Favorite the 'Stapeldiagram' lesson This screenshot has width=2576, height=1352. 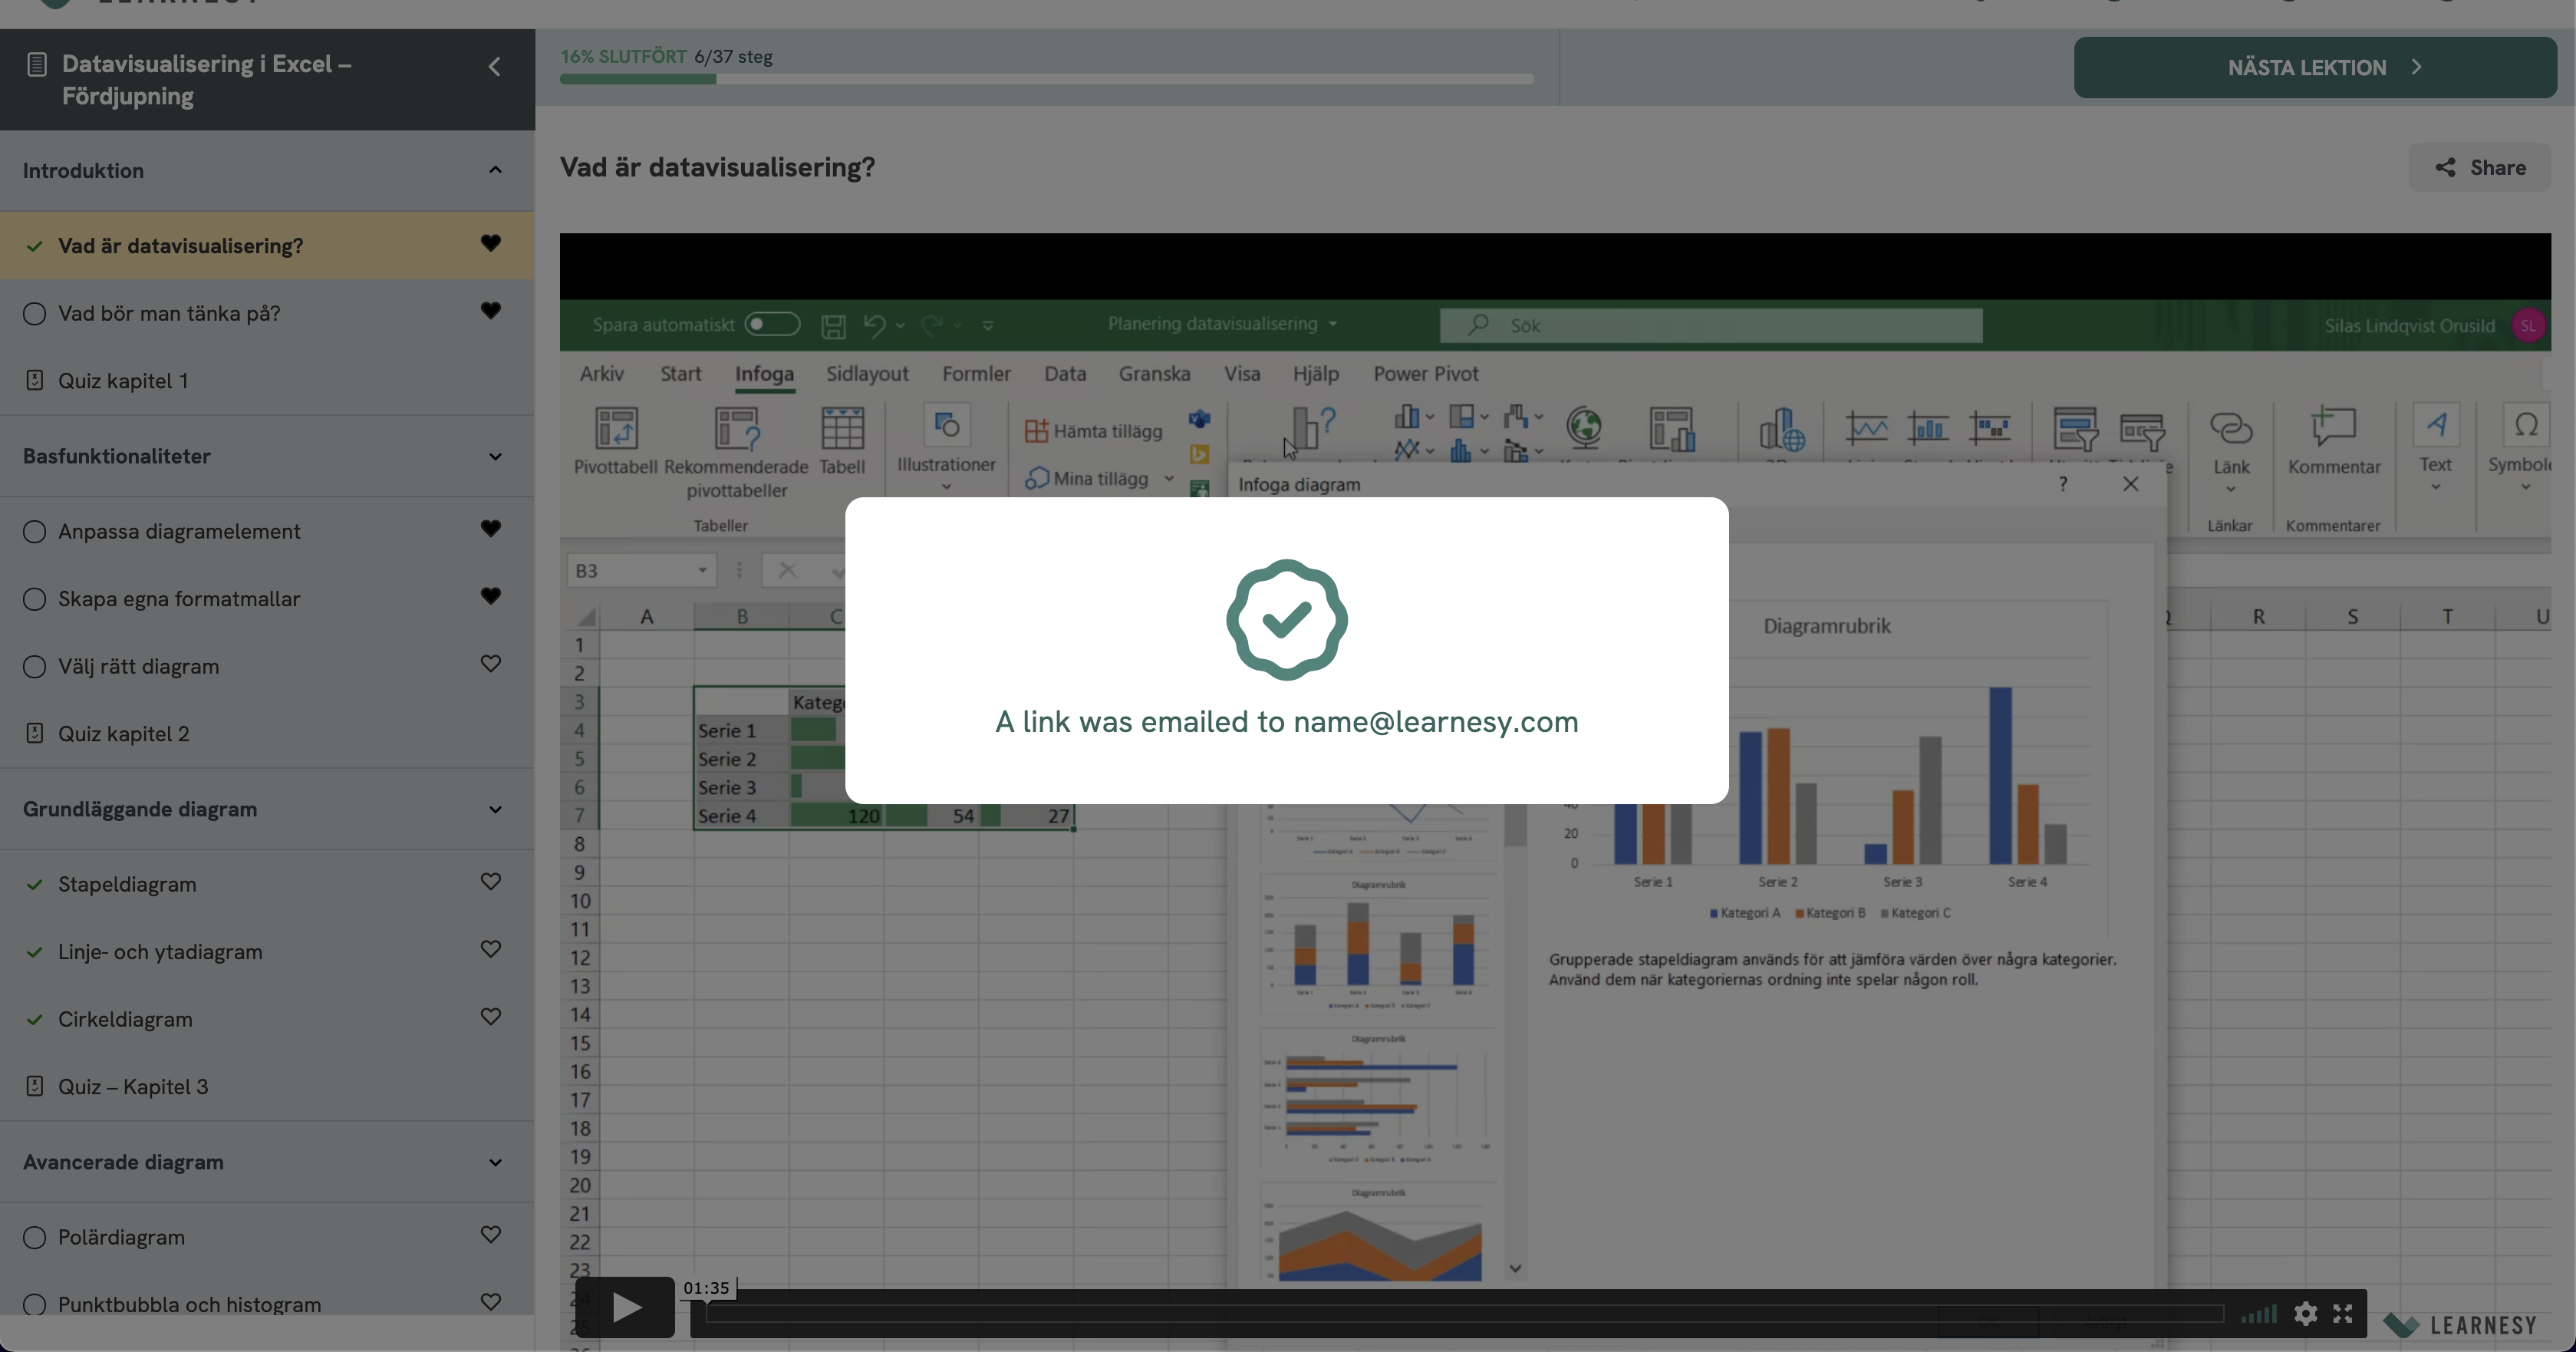490,882
